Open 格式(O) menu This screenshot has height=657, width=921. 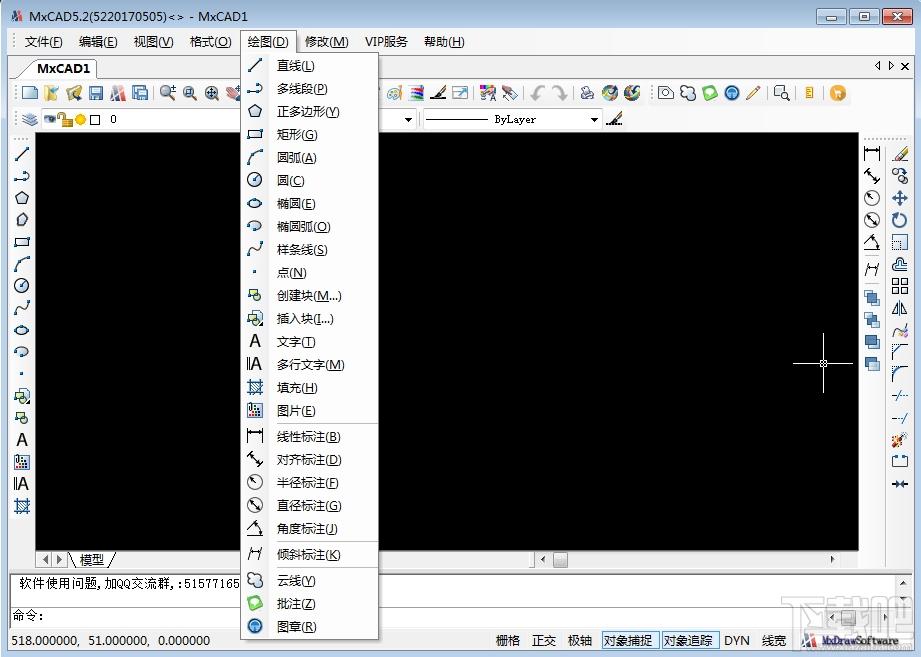(x=210, y=42)
